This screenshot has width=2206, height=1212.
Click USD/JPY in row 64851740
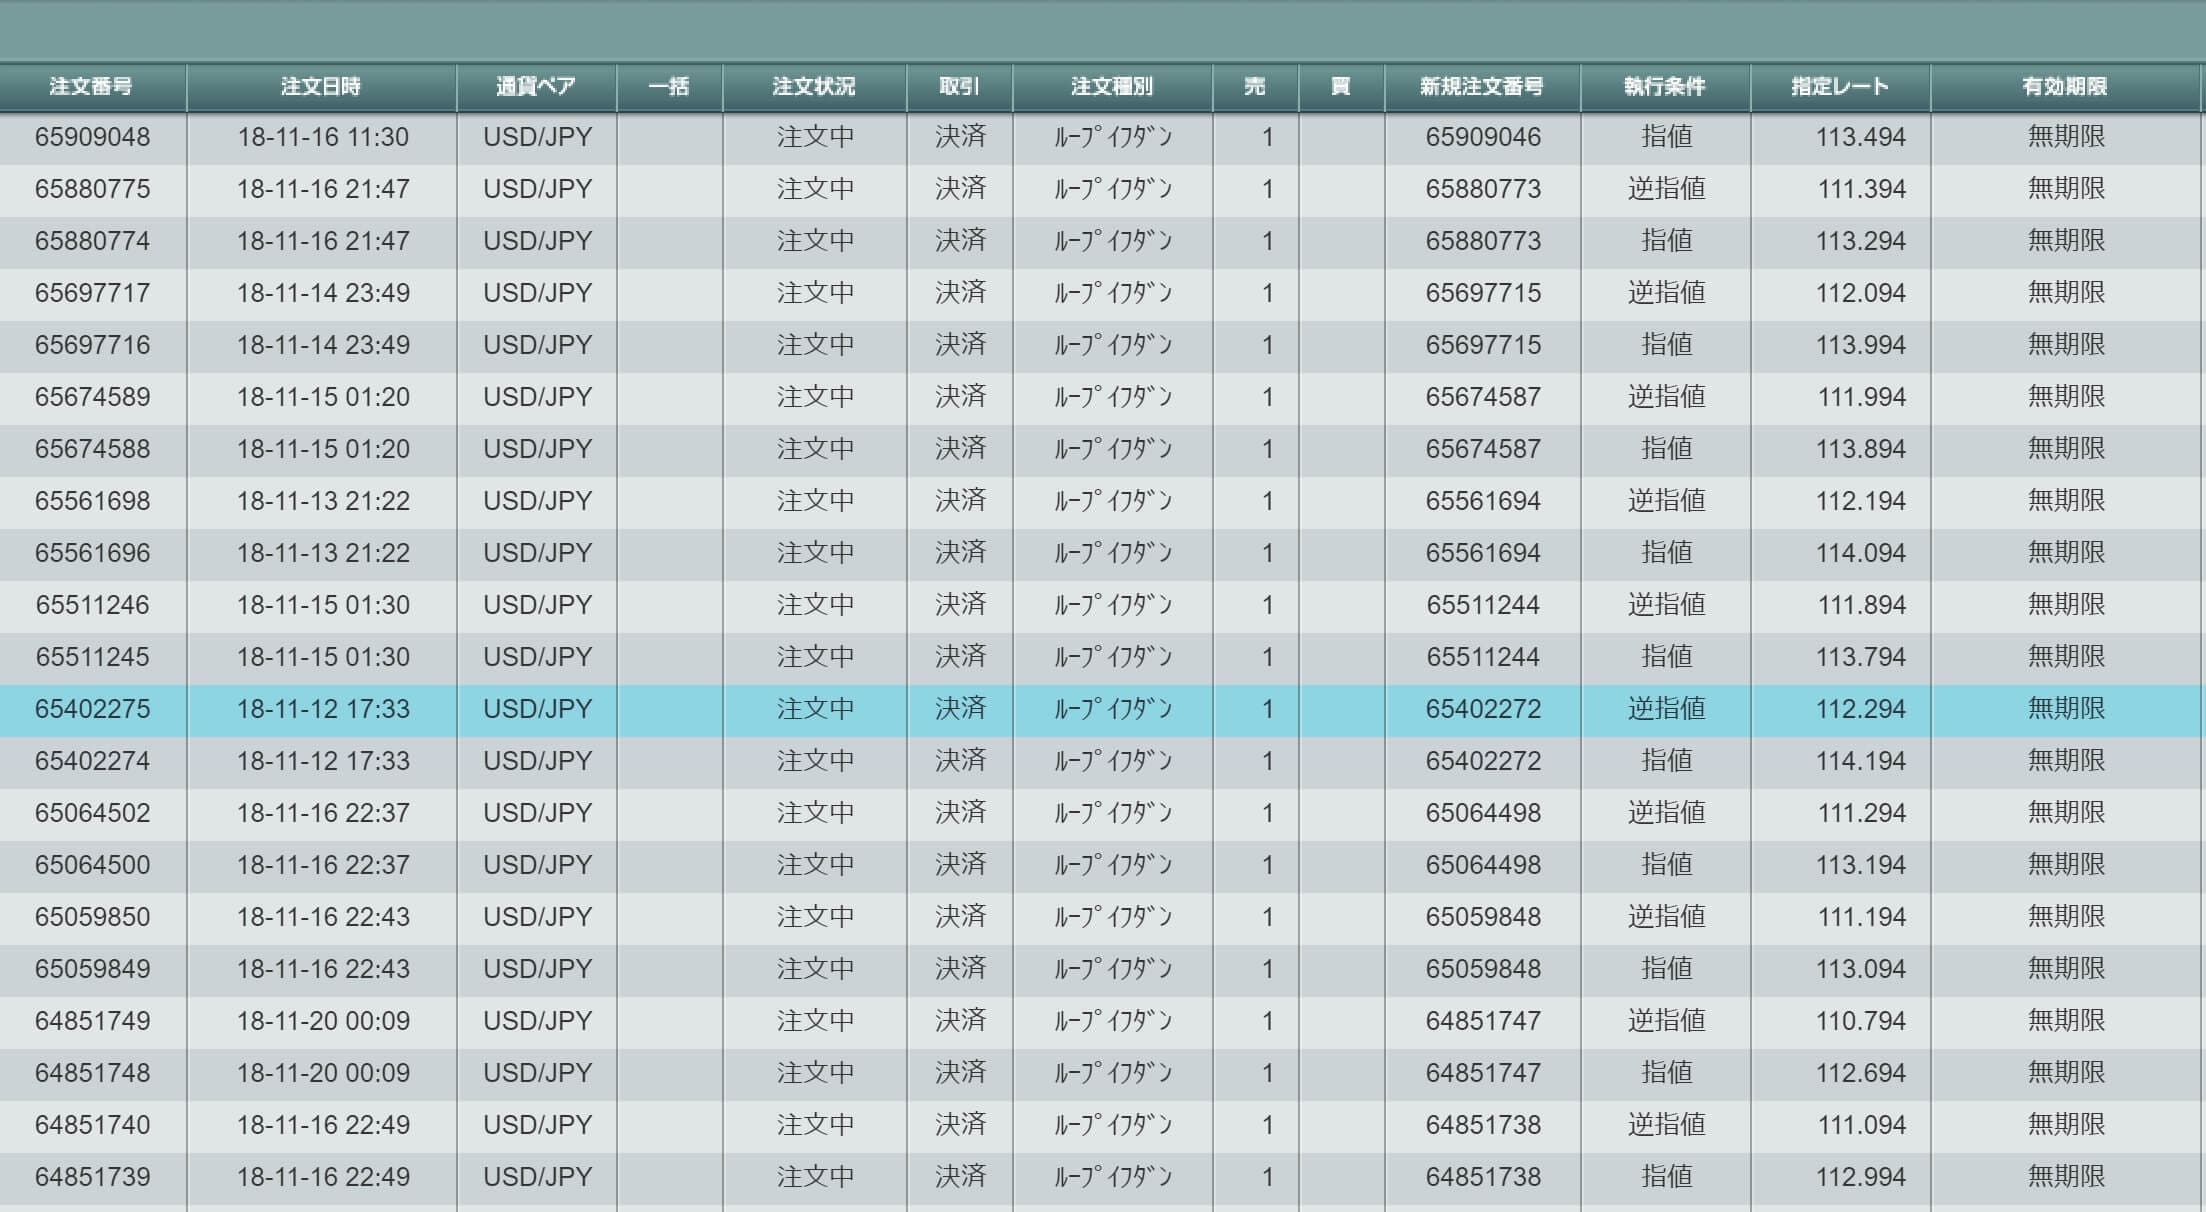pyautogui.click(x=537, y=1125)
